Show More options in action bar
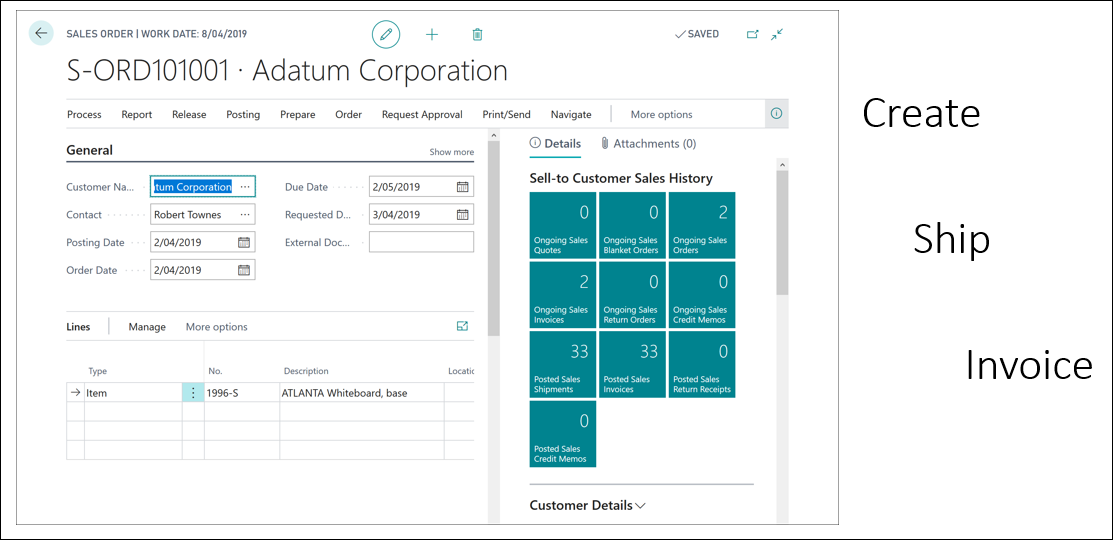Viewport: 1113px width, 540px height. pyautogui.click(x=662, y=114)
